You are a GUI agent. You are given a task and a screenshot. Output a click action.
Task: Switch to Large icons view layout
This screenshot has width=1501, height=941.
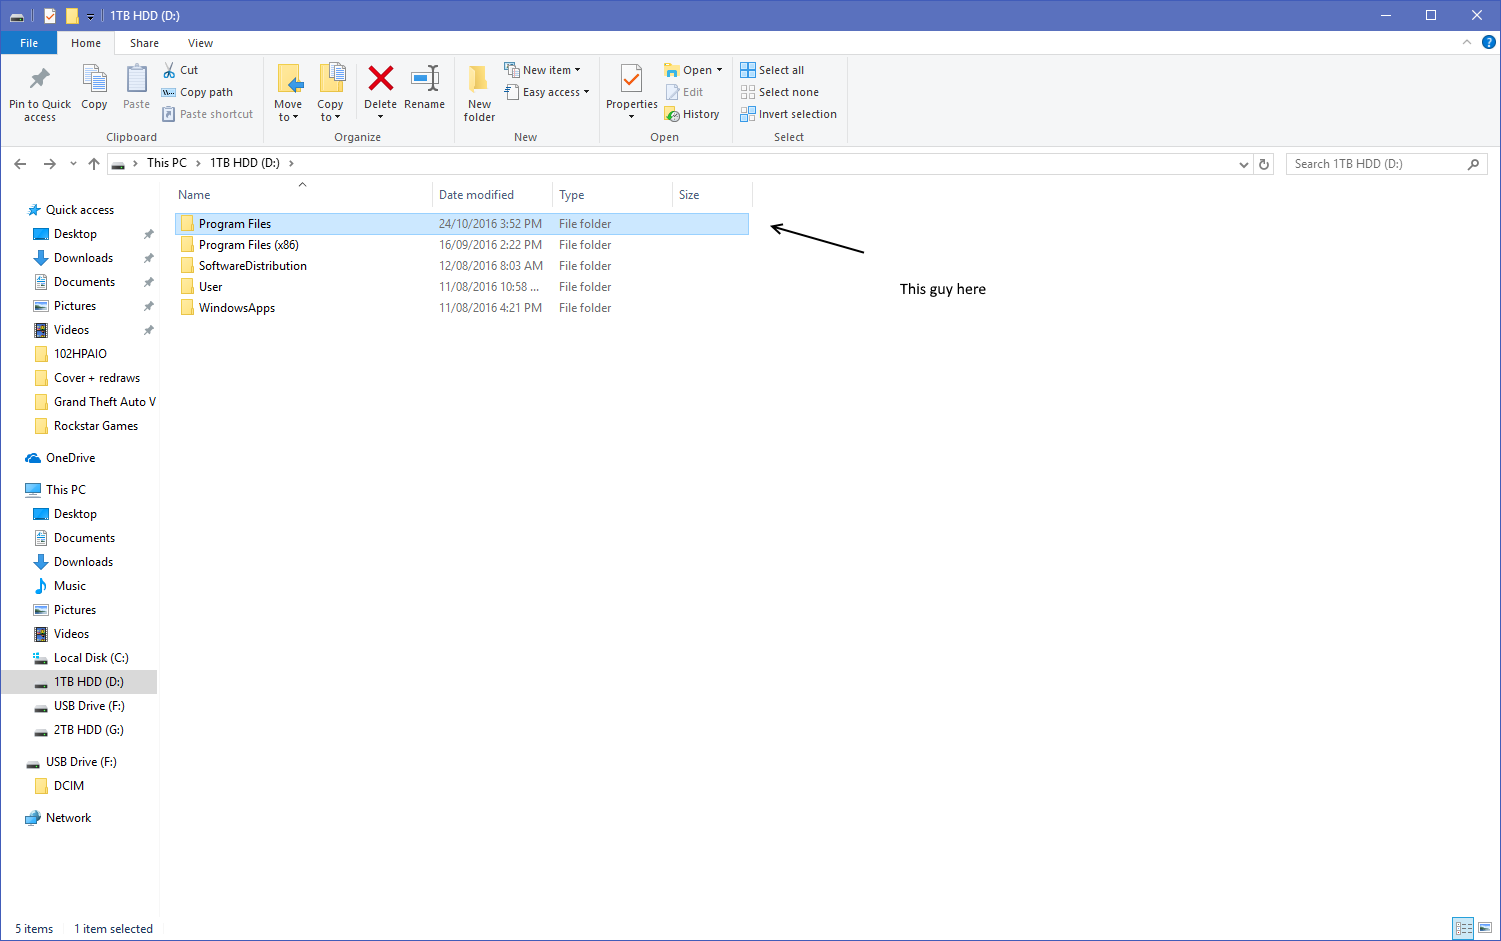pyautogui.click(x=1485, y=928)
